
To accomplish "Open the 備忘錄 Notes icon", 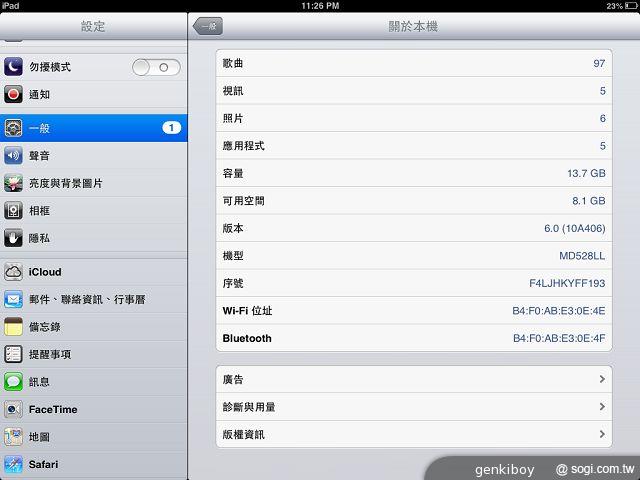I will click(x=13, y=327).
